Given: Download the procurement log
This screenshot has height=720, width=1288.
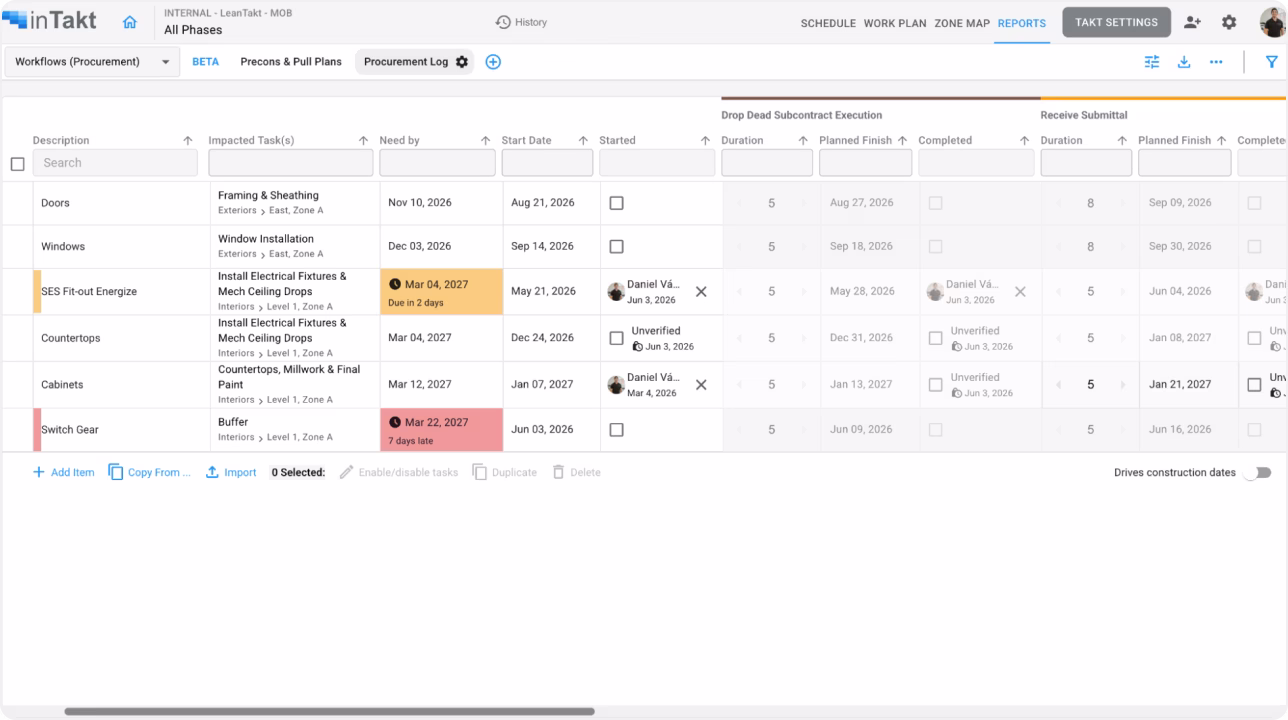Looking at the screenshot, I should (x=1184, y=62).
